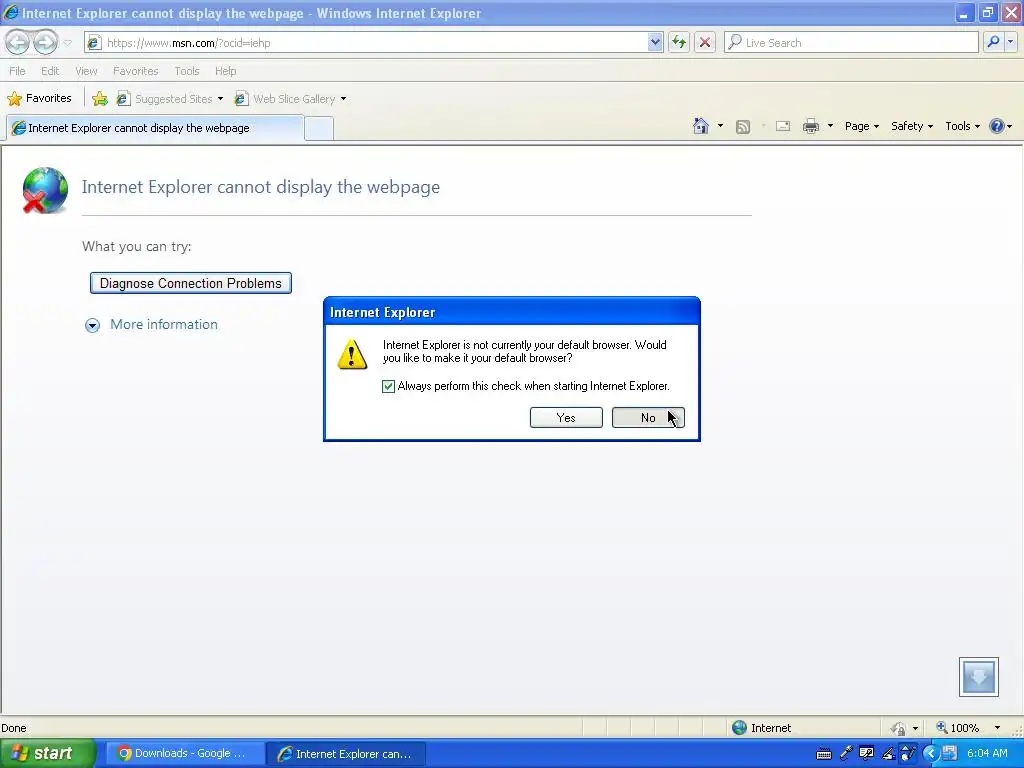The width and height of the screenshot is (1024, 768).
Task: Open the Page dropdown menu
Action: coord(861,126)
